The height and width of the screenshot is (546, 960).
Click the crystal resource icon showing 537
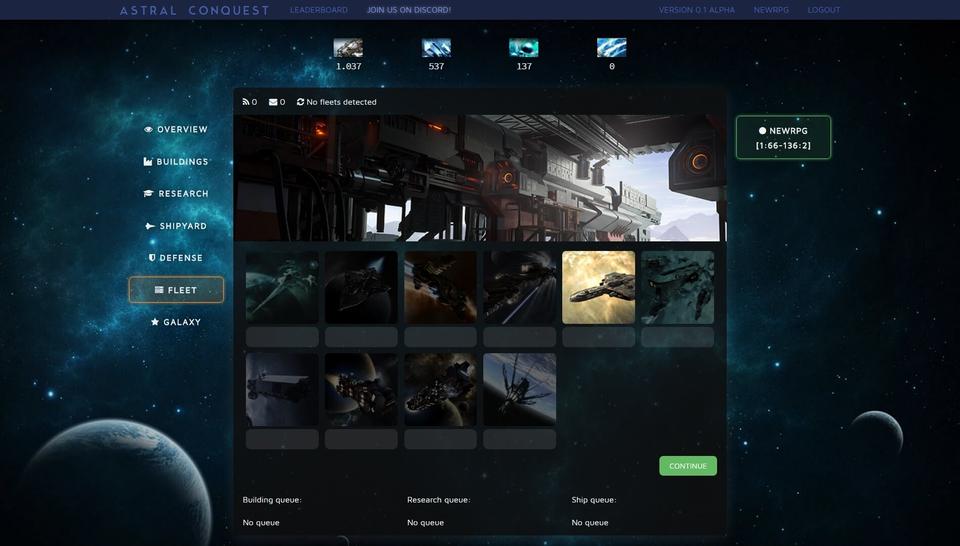(x=436, y=48)
